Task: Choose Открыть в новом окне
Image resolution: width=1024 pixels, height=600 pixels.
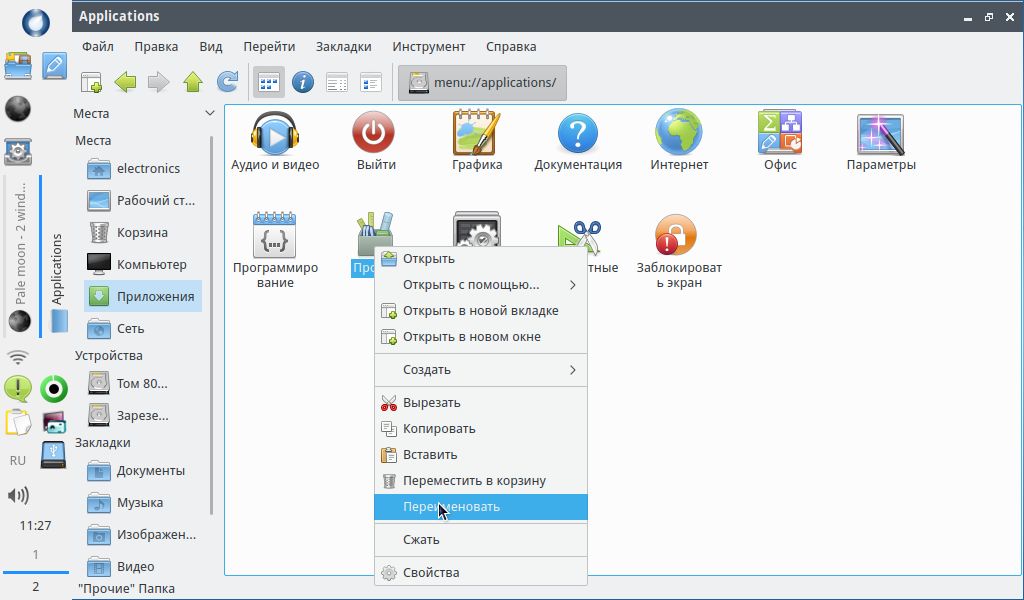Action: (481, 337)
